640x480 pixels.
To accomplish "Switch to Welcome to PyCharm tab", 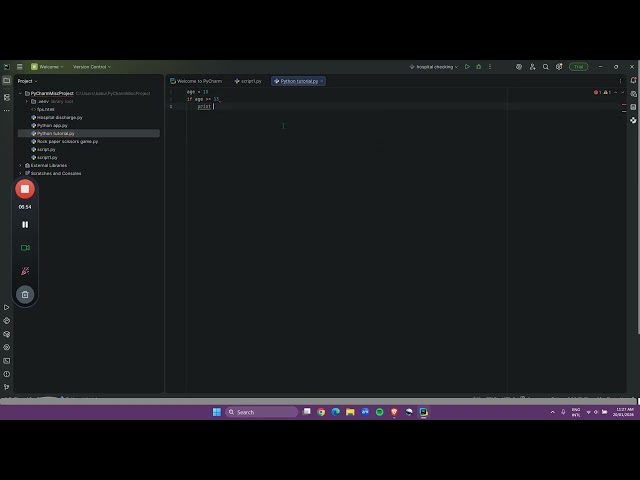I will coord(196,81).
